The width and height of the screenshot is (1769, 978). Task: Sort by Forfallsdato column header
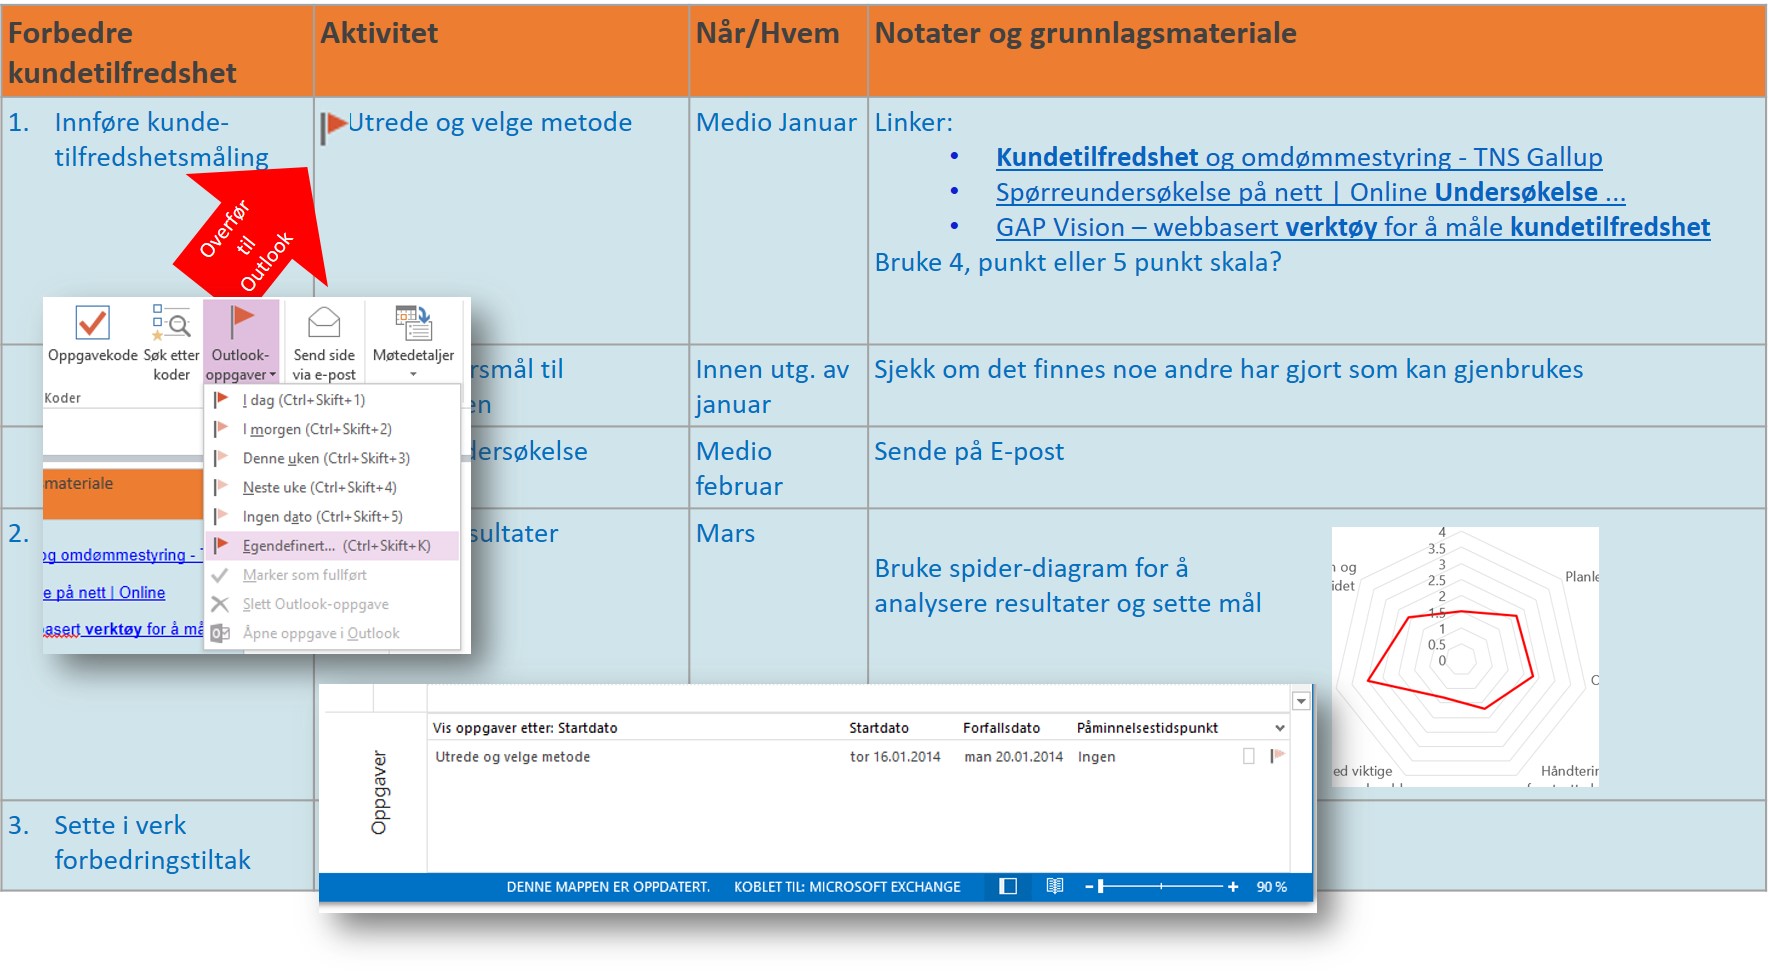[x=1001, y=728]
